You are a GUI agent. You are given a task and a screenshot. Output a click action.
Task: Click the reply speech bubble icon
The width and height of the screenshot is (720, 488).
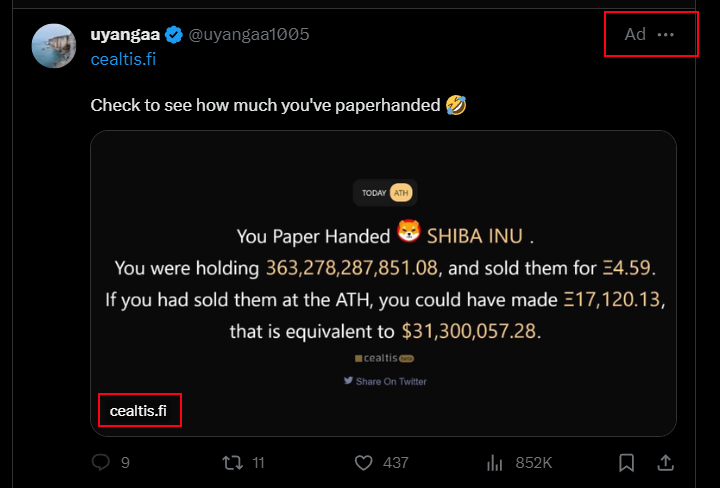[x=101, y=462]
